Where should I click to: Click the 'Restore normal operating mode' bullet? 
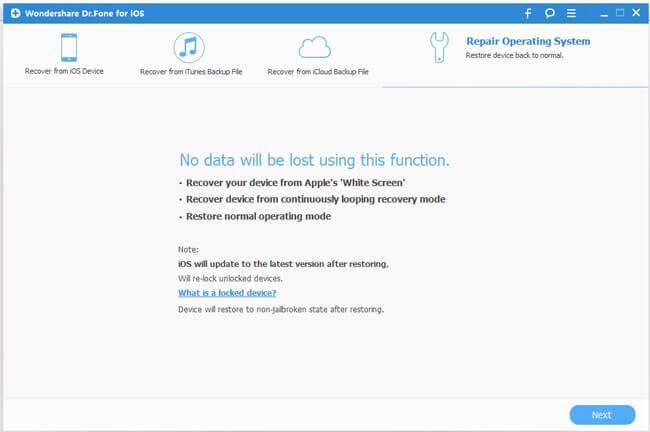coord(258,216)
